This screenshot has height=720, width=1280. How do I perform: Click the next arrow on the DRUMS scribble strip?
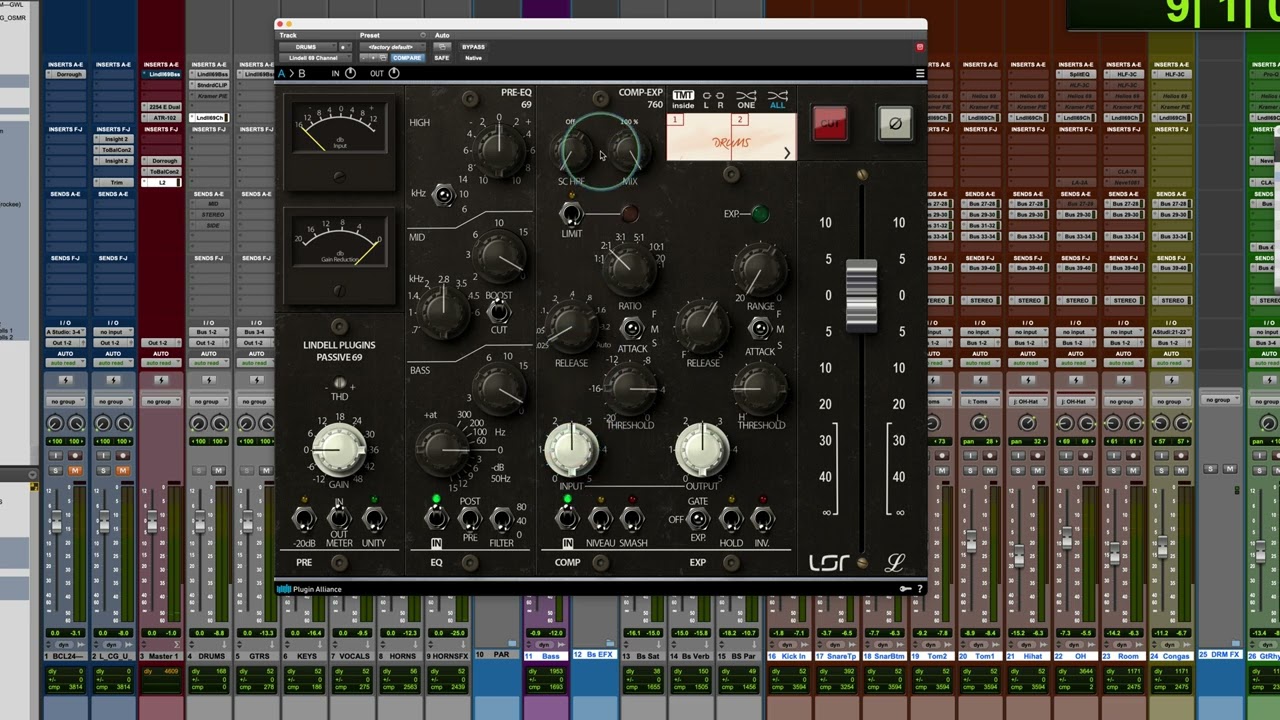tap(787, 153)
